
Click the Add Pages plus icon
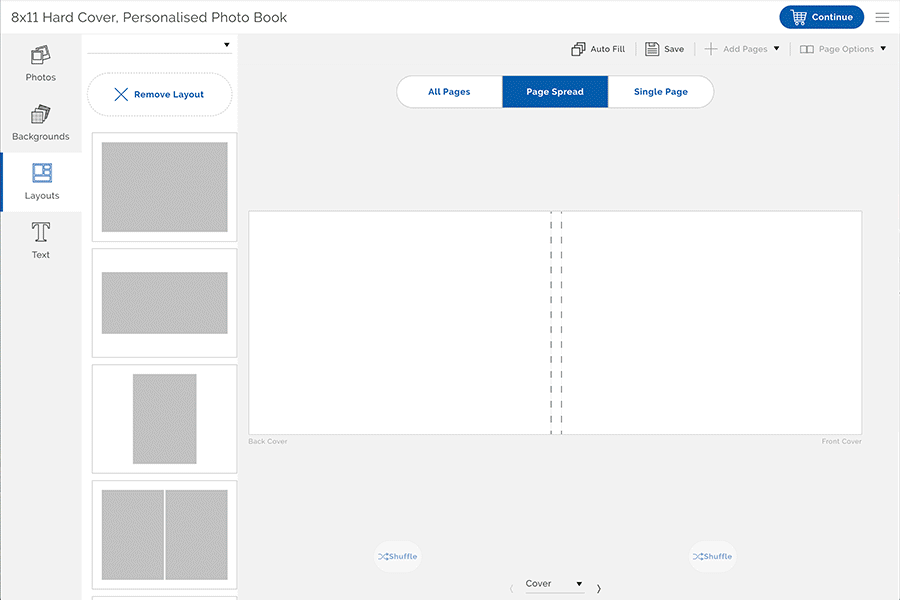coord(711,49)
